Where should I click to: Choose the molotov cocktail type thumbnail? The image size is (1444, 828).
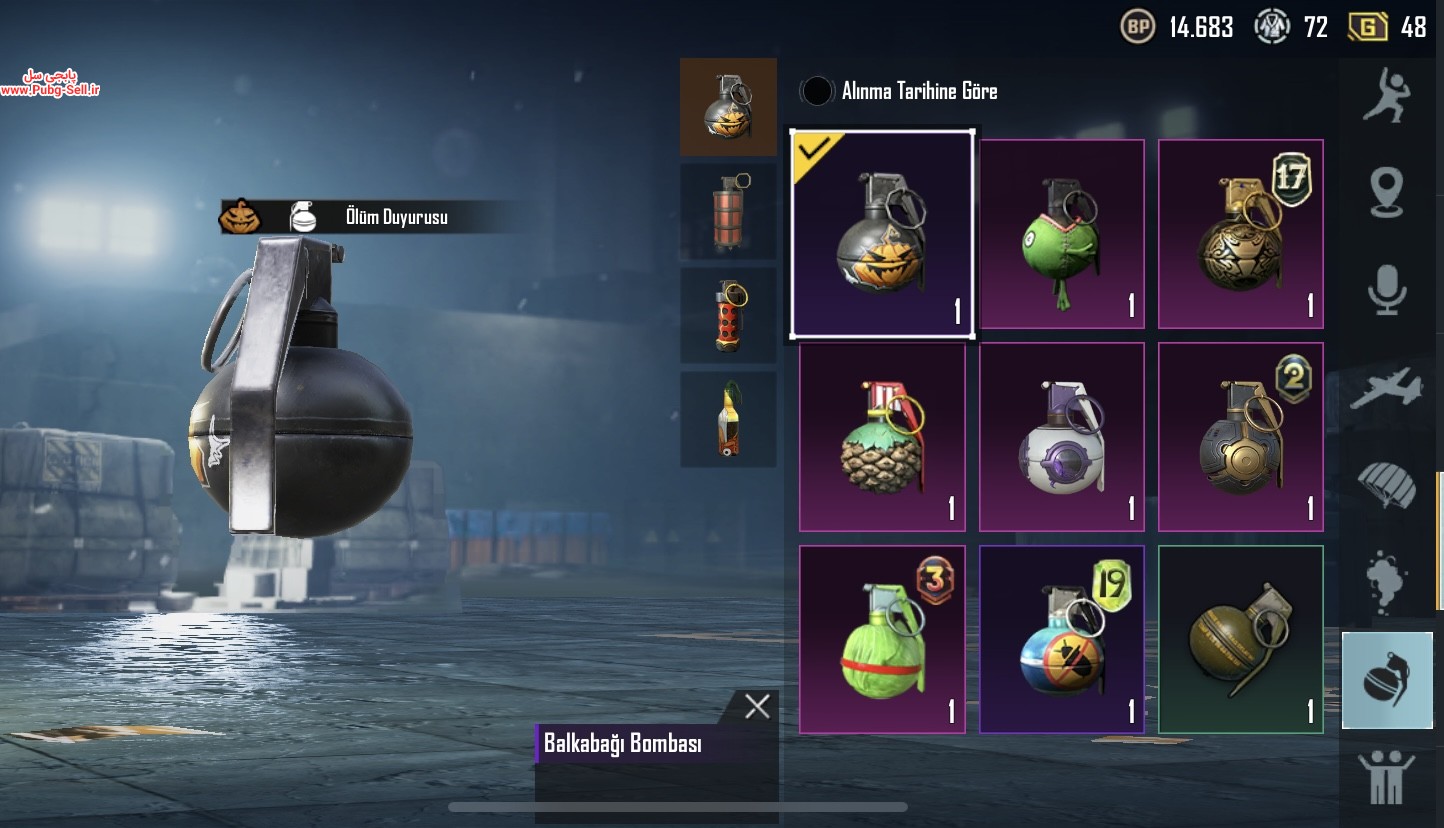[x=728, y=419]
